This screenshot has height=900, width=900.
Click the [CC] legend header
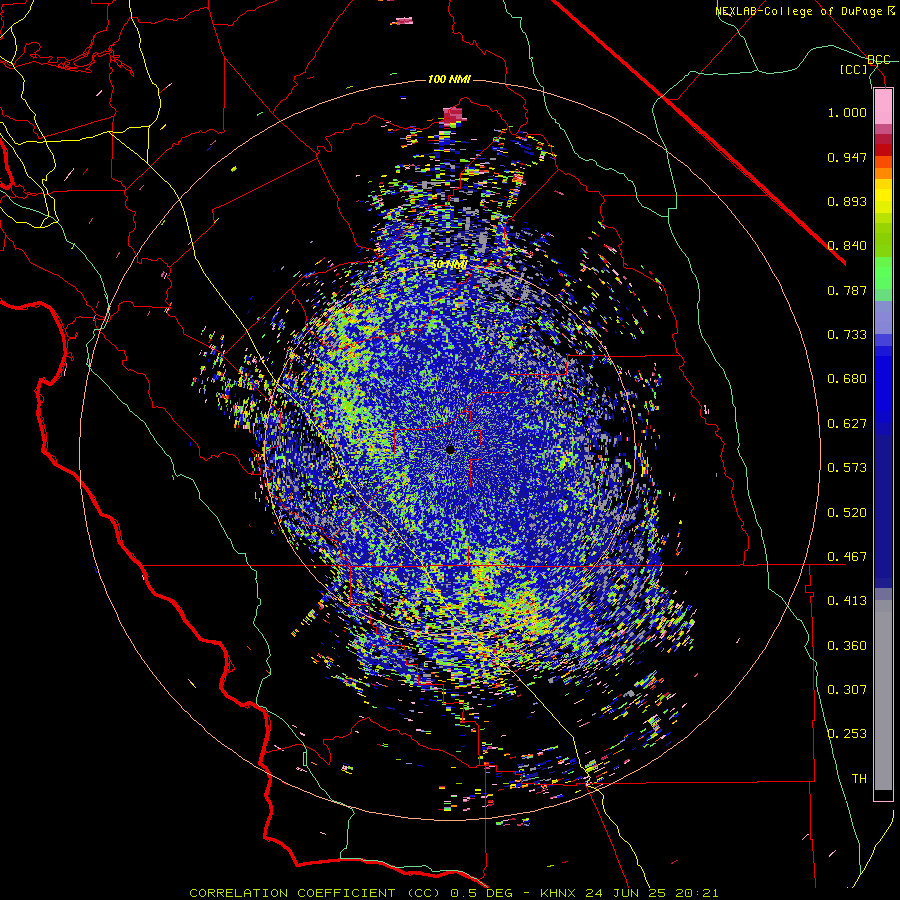coord(854,69)
